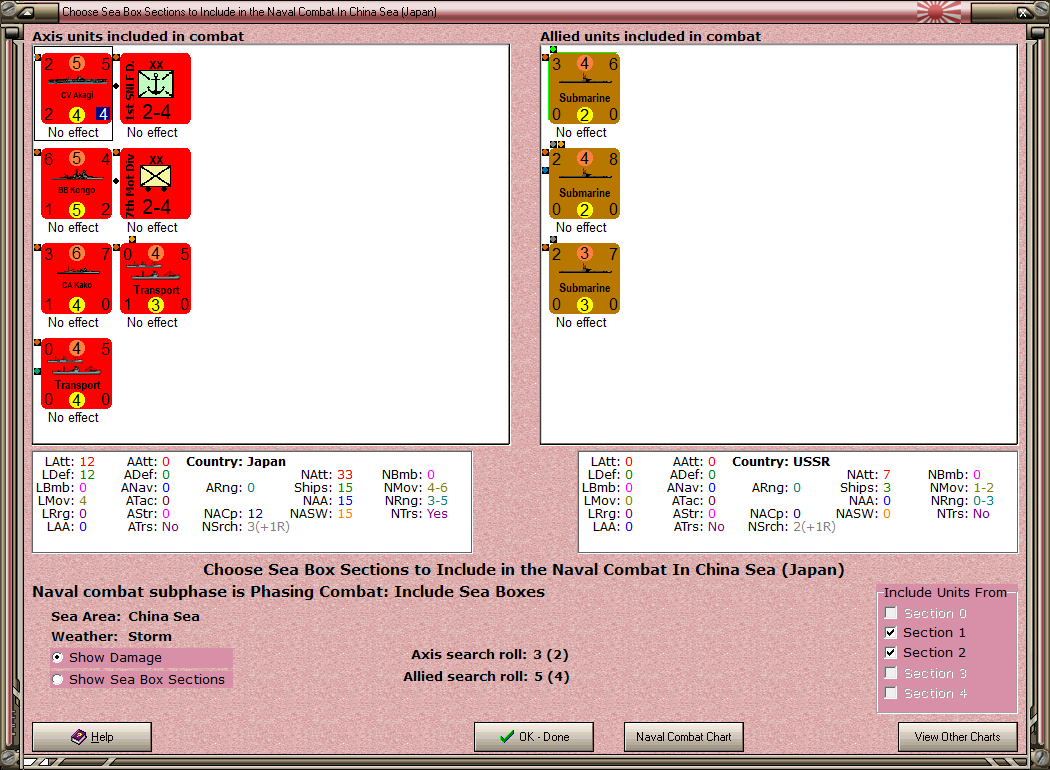This screenshot has height=770, width=1050.
Task: Click the 'No effect' label under CV Akagi
Action: coord(73,133)
